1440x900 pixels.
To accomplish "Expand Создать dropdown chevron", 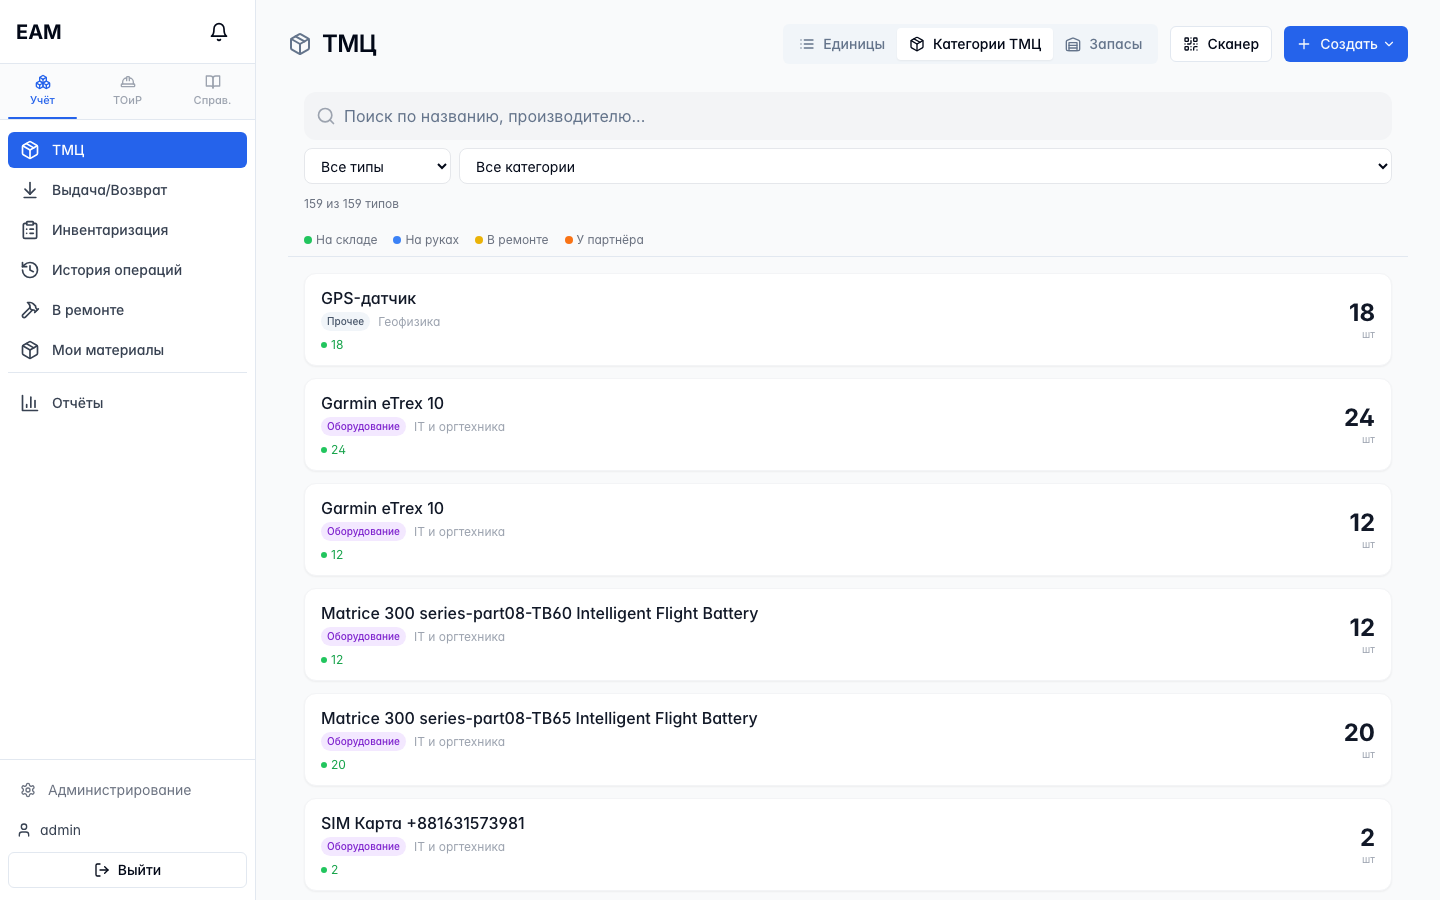I will click(x=1389, y=44).
